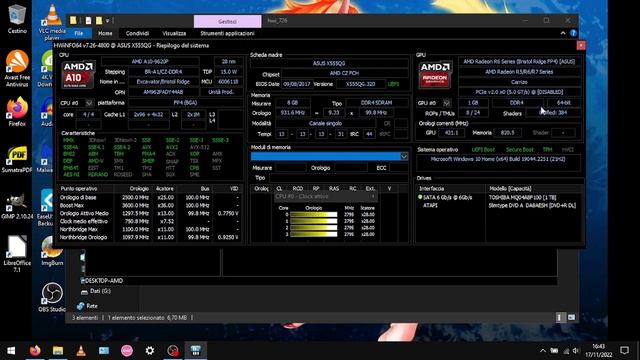Launch VLC from the taskbar
This screenshot has height=360, width=640.
tap(81, 350)
